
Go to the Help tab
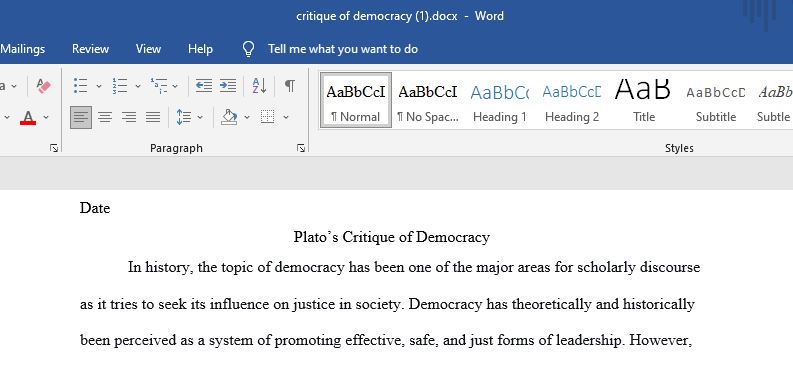point(200,49)
